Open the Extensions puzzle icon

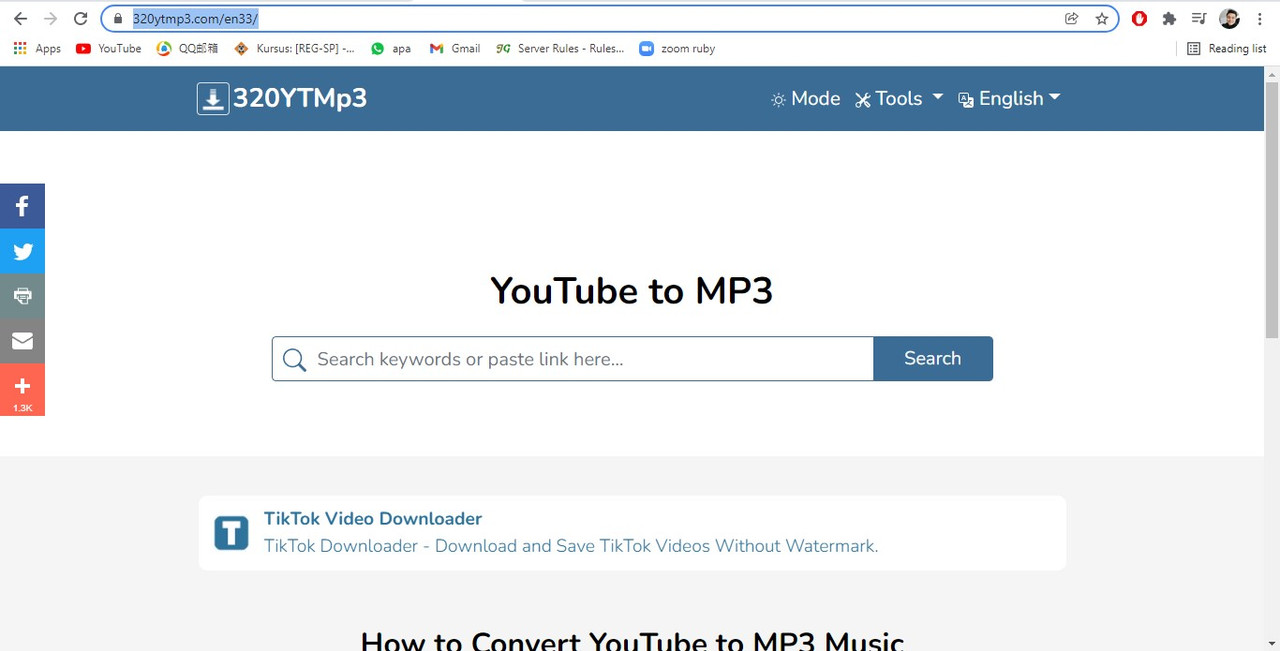[x=1169, y=18]
